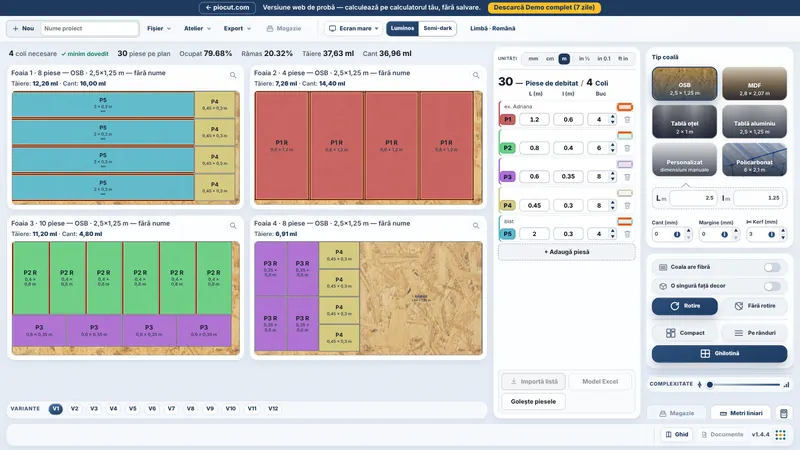
Task: Open Magazie in the top toolbar
Action: [284, 29]
